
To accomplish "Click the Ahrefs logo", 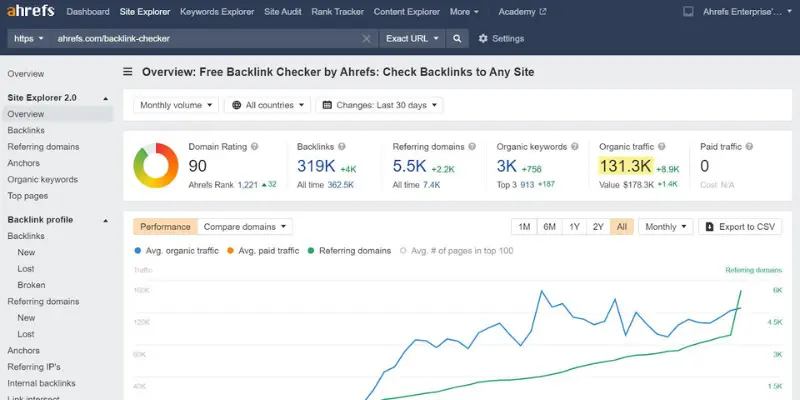I will pos(31,11).
